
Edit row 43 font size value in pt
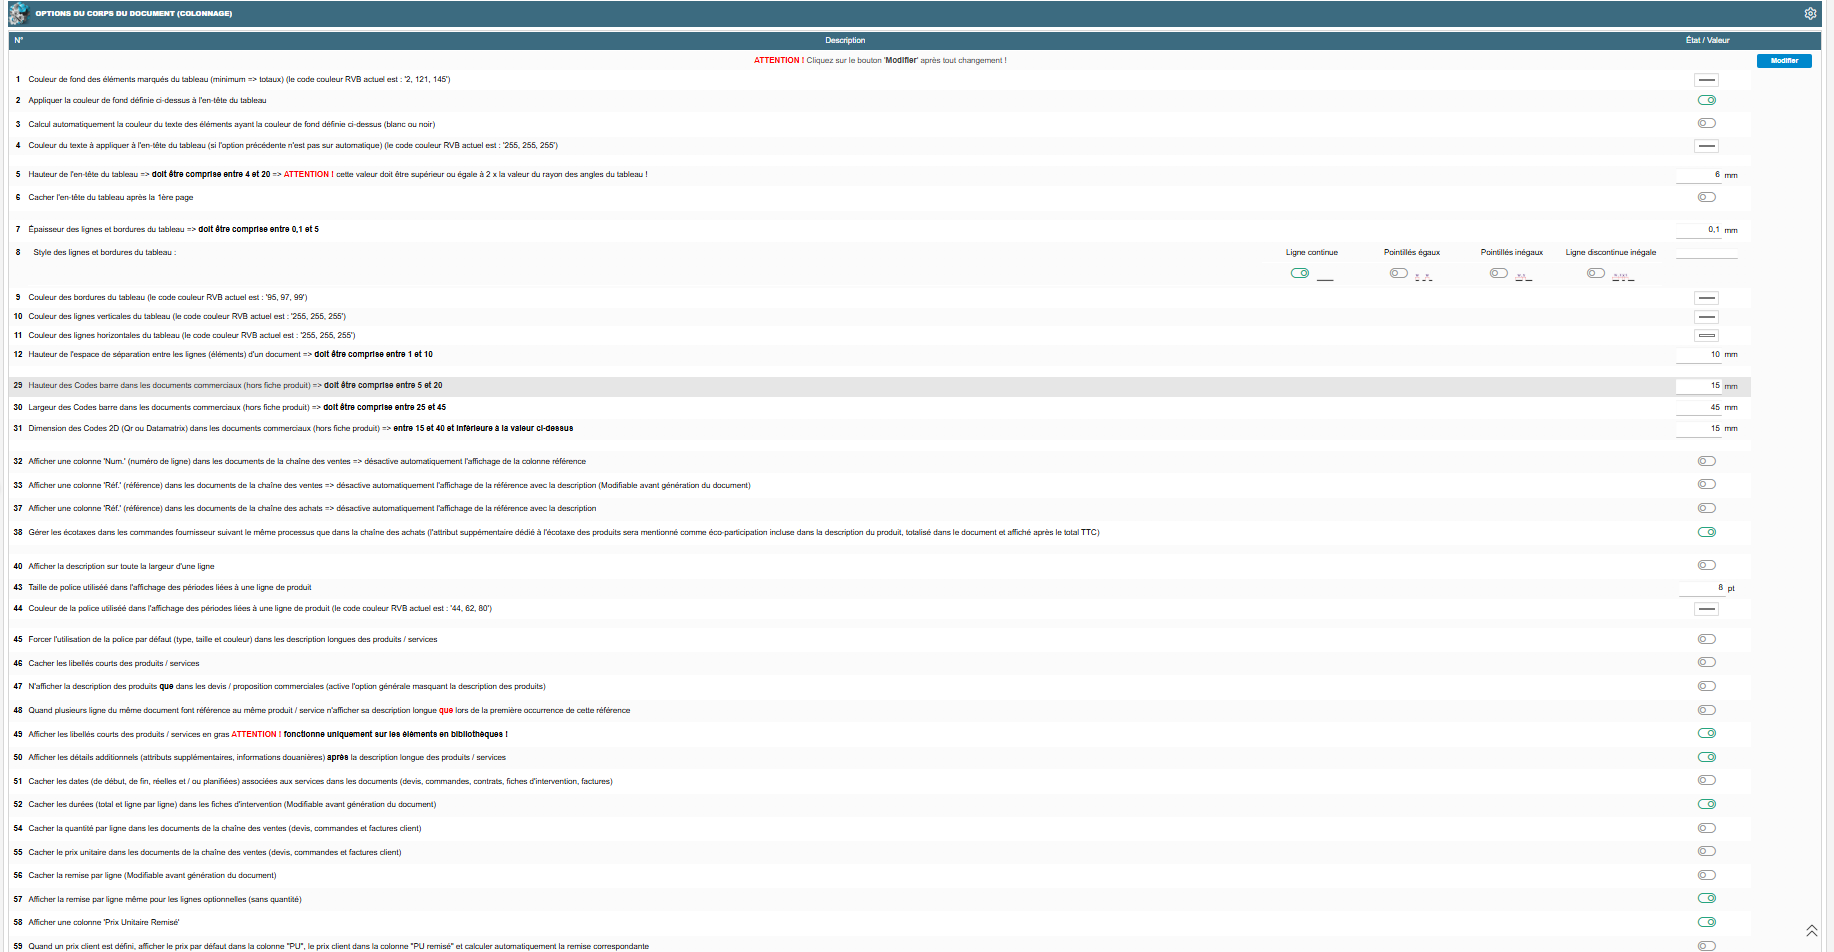[1701, 588]
